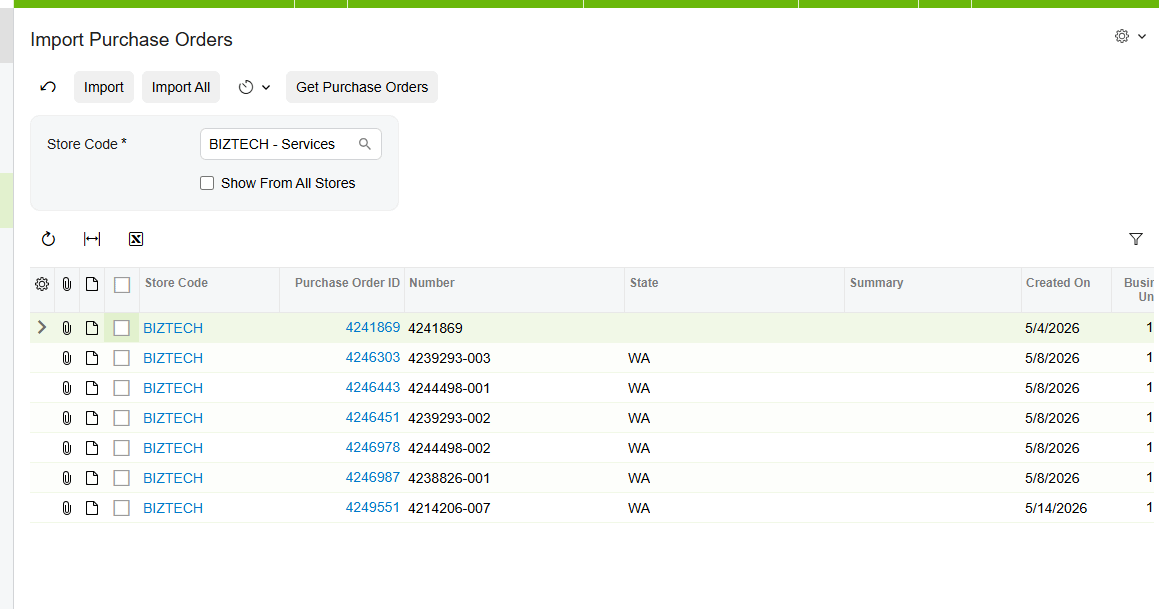The height and width of the screenshot is (609, 1159).
Task: Select checkbox for order 4246451
Action: [122, 418]
